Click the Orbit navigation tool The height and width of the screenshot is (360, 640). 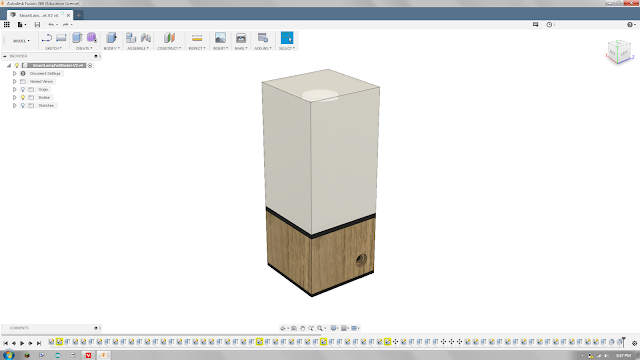point(283,328)
